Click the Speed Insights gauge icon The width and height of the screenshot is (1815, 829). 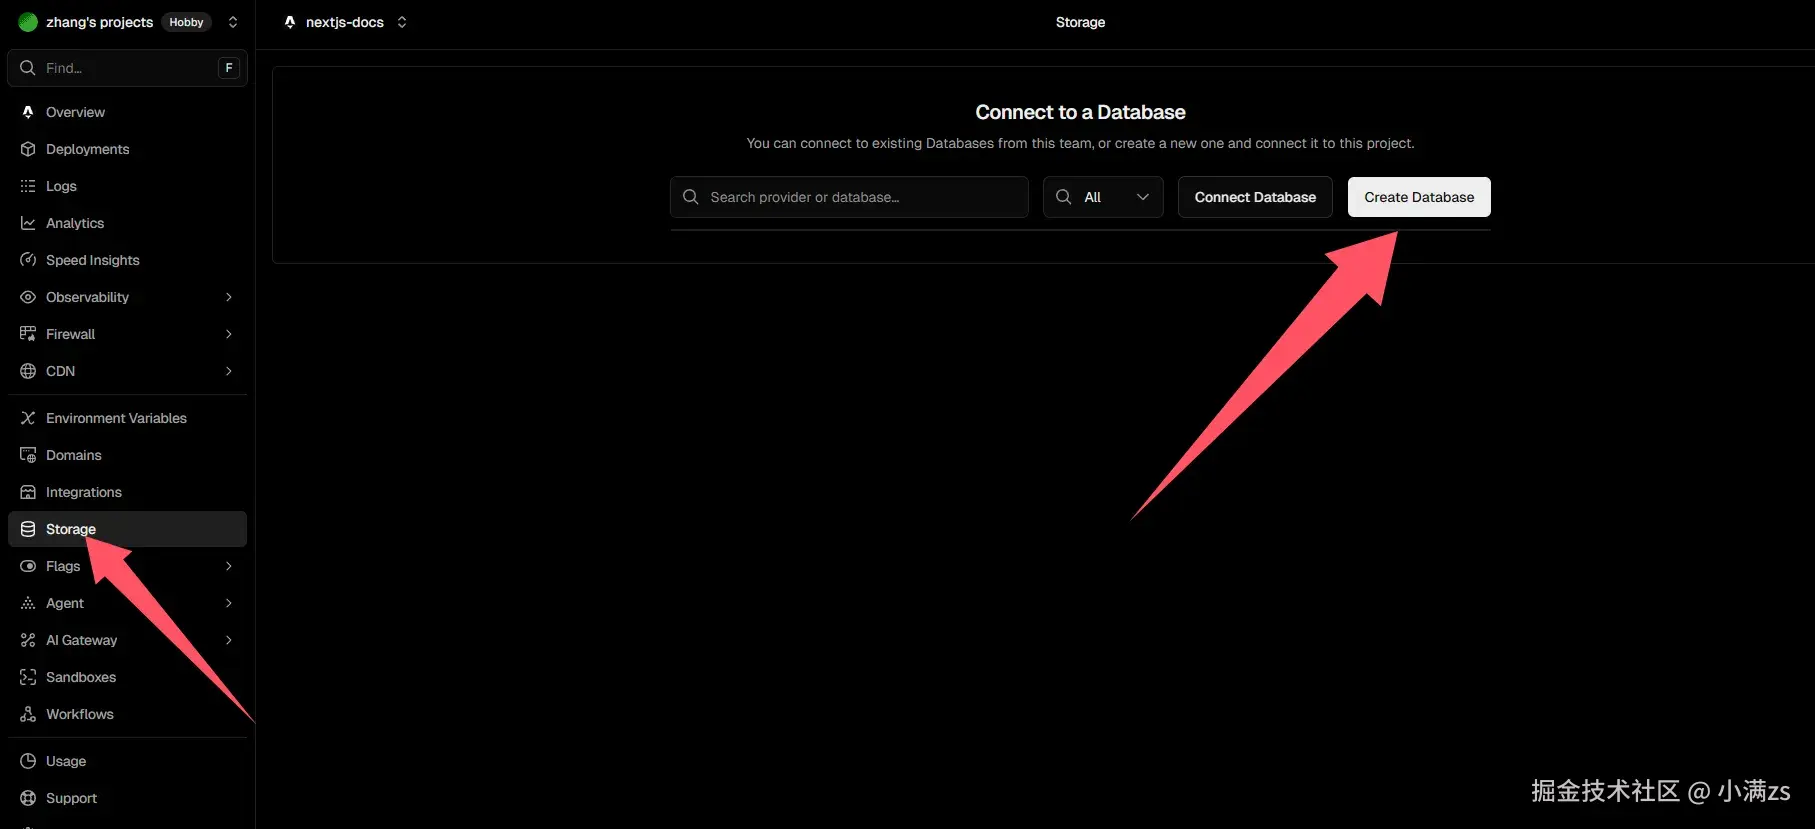[x=28, y=260]
